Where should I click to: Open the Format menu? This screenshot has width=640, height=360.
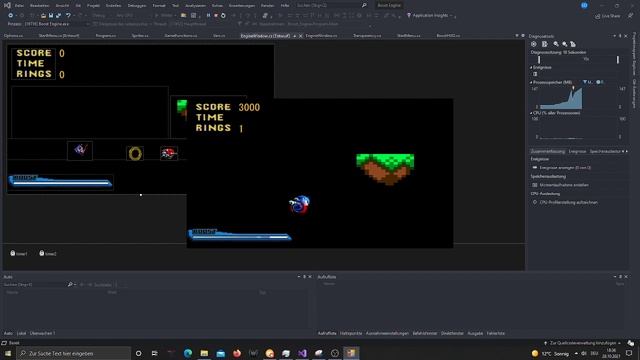click(159, 6)
